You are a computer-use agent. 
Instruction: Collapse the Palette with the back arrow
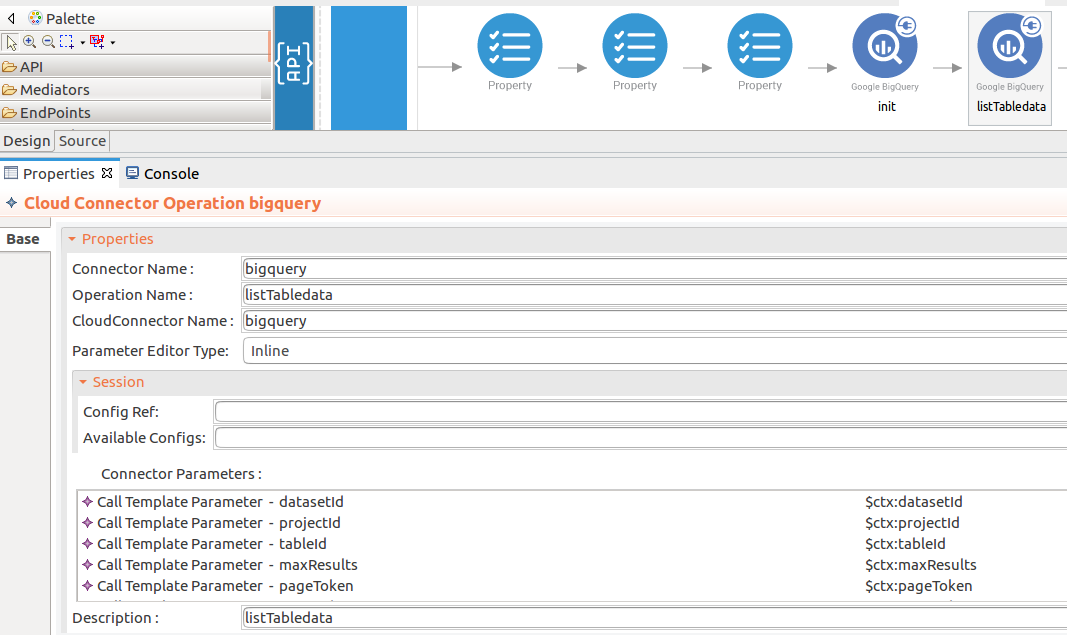point(11,18)
